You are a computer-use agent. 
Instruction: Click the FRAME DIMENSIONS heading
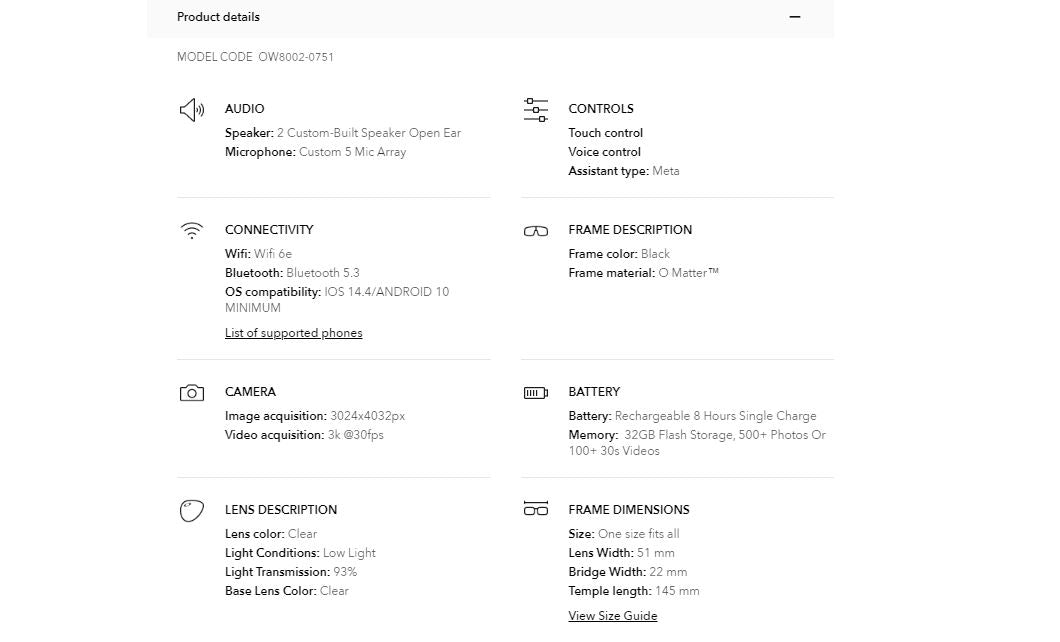(628, 510)
